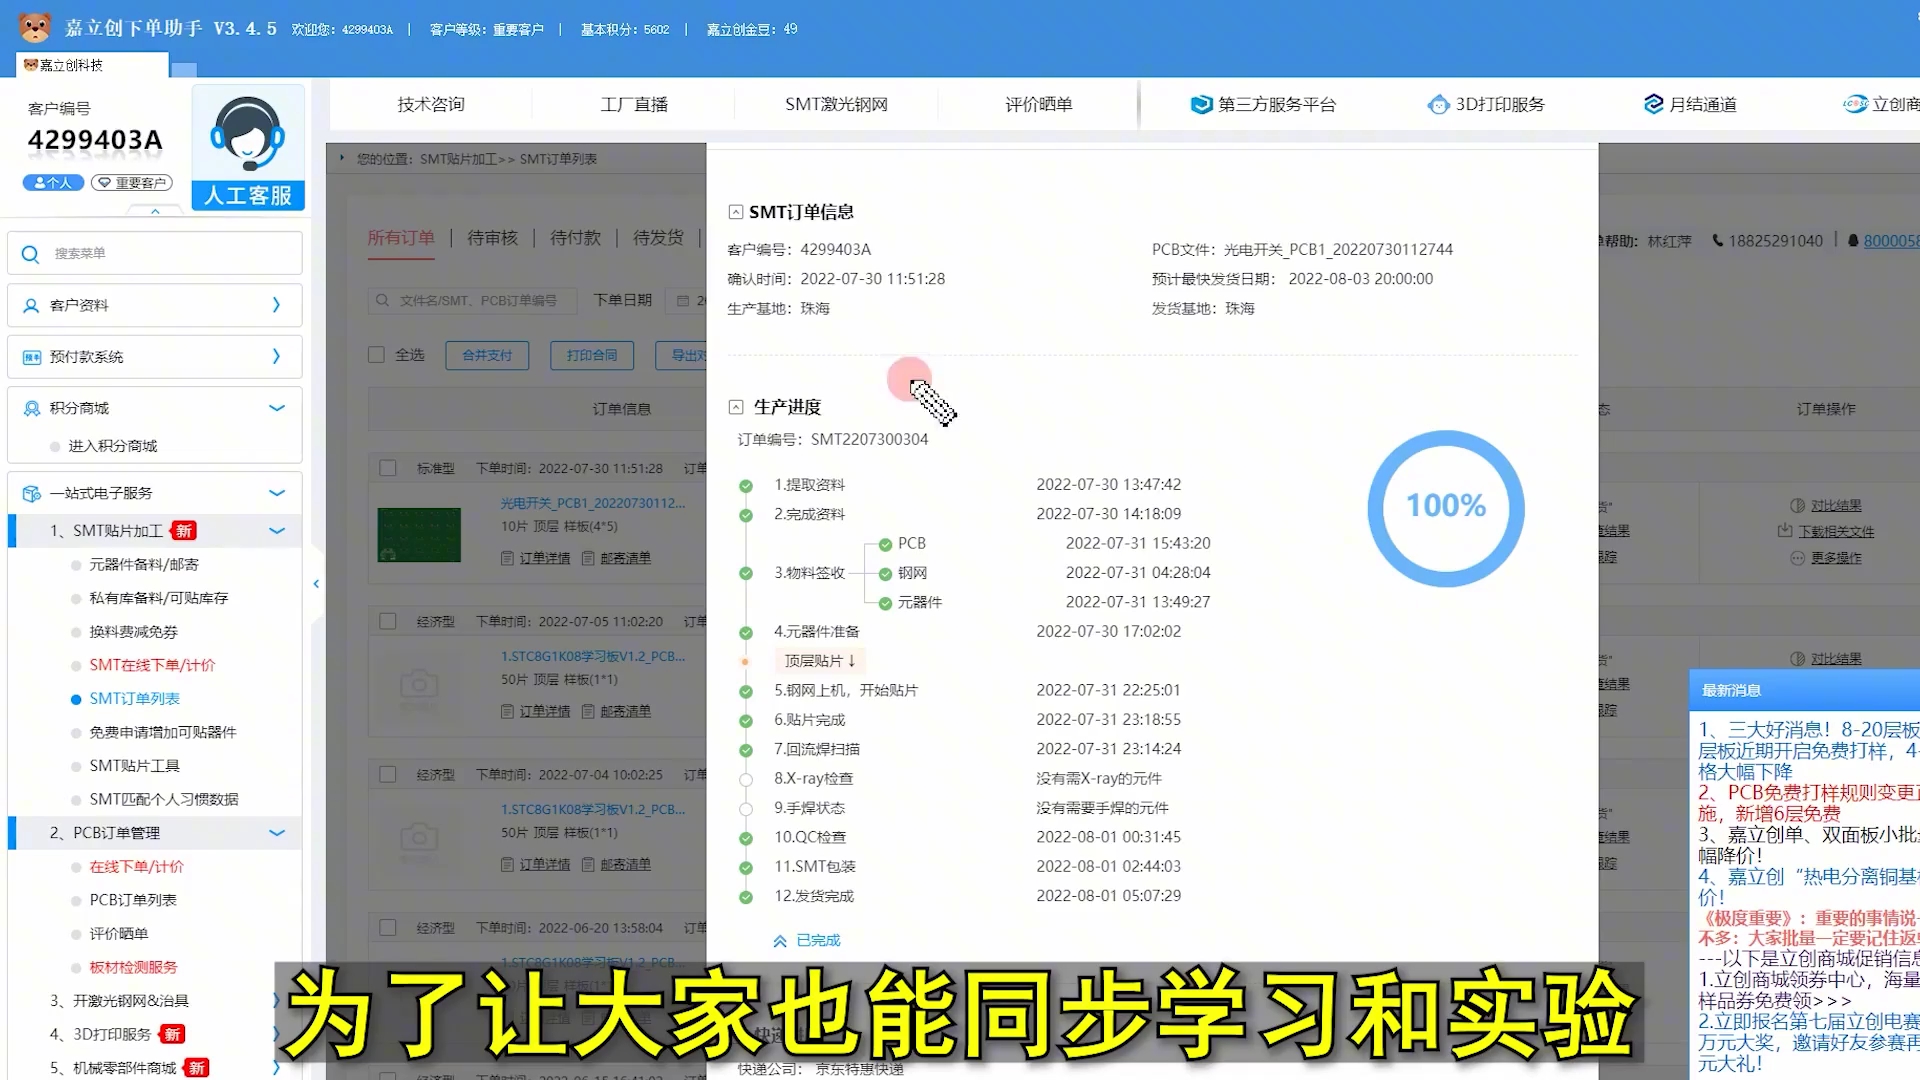Click the 下载相关文件 download icon
The image size is (1920, 1080).
click(x=1785, y=531)
